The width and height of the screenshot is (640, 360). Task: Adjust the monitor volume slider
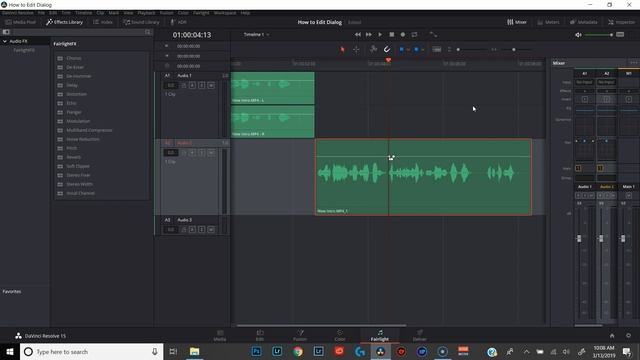(599, 35)
